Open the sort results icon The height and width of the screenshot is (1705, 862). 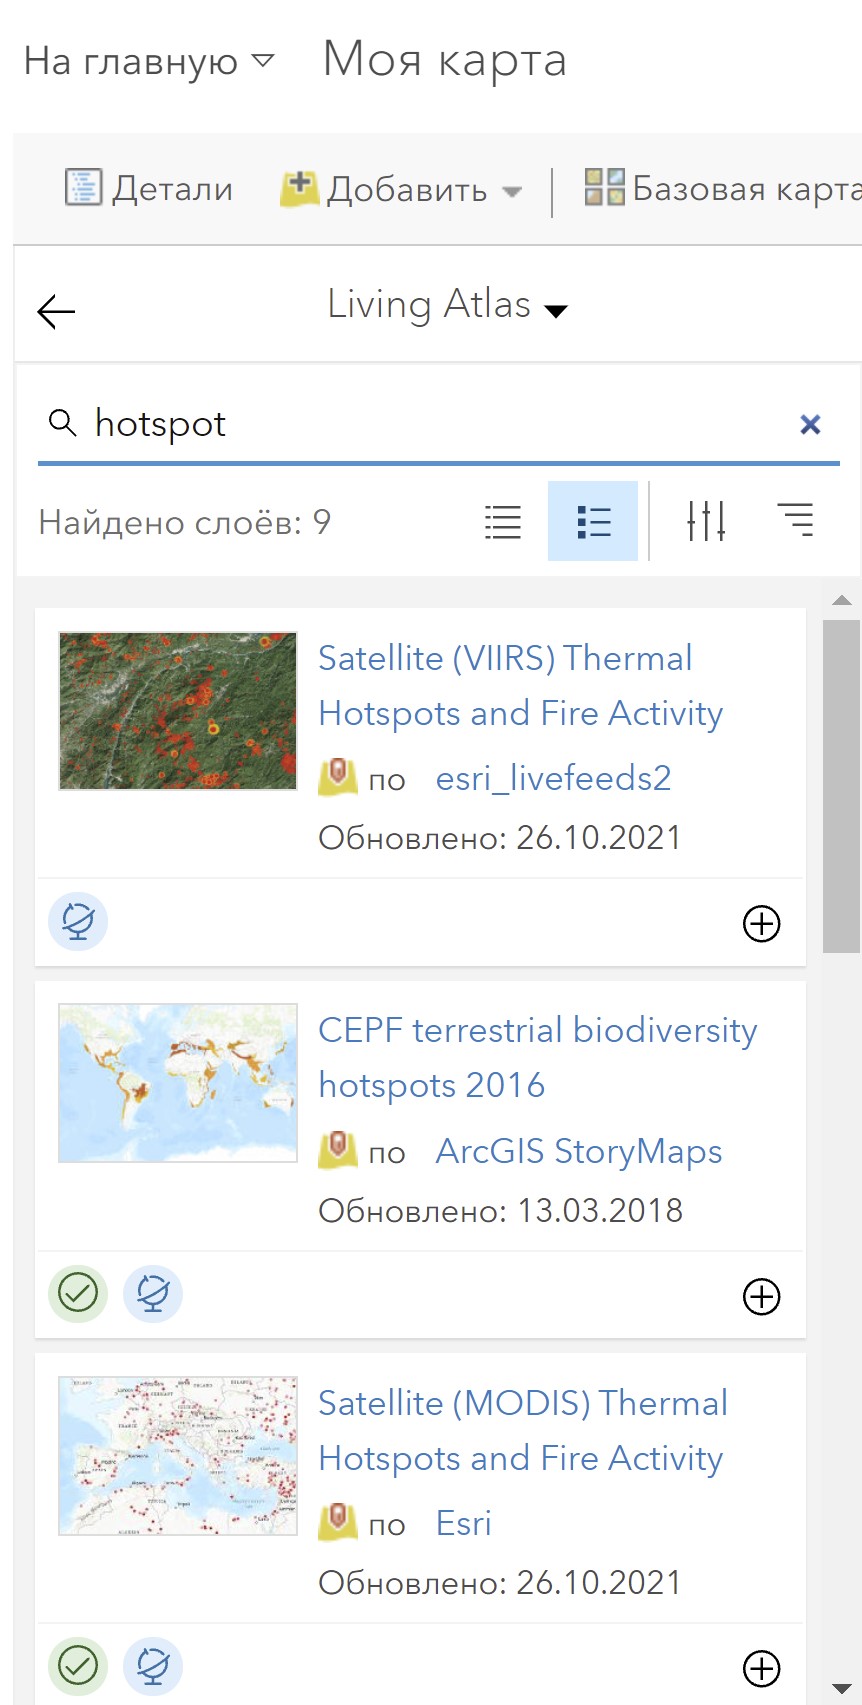coord(796,521)
